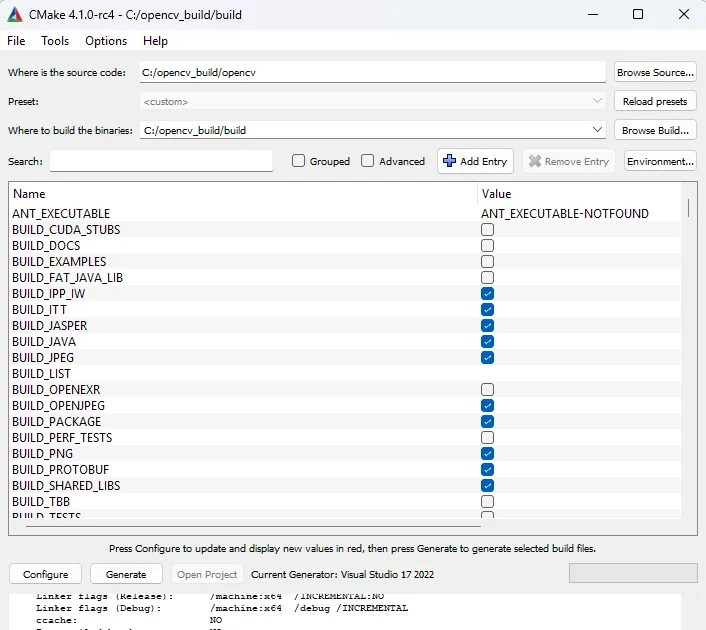The height and width of the screenshot is (630, 706).
Task: Click the blue plus Add Entry icon
Action: click(449, 161)
